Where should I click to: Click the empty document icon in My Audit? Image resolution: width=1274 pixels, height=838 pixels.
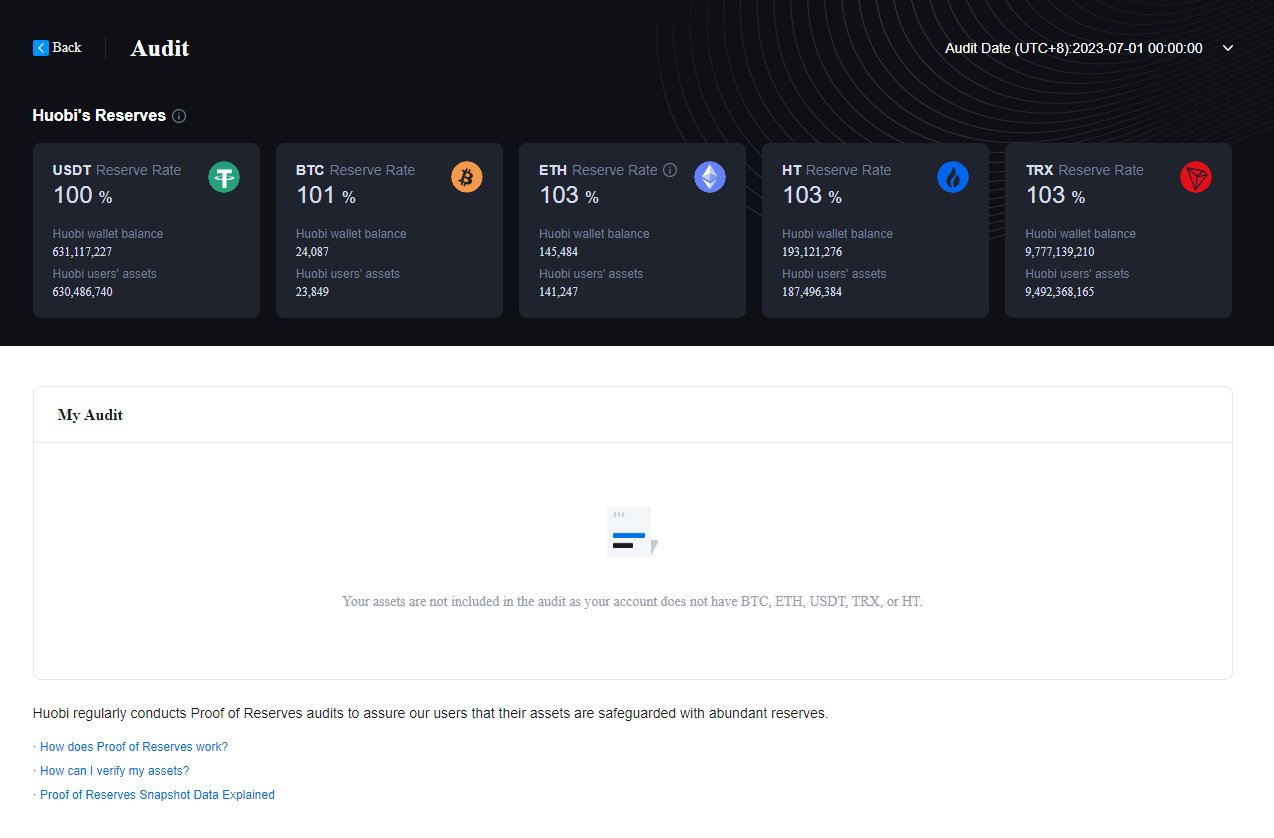(633, 531)
